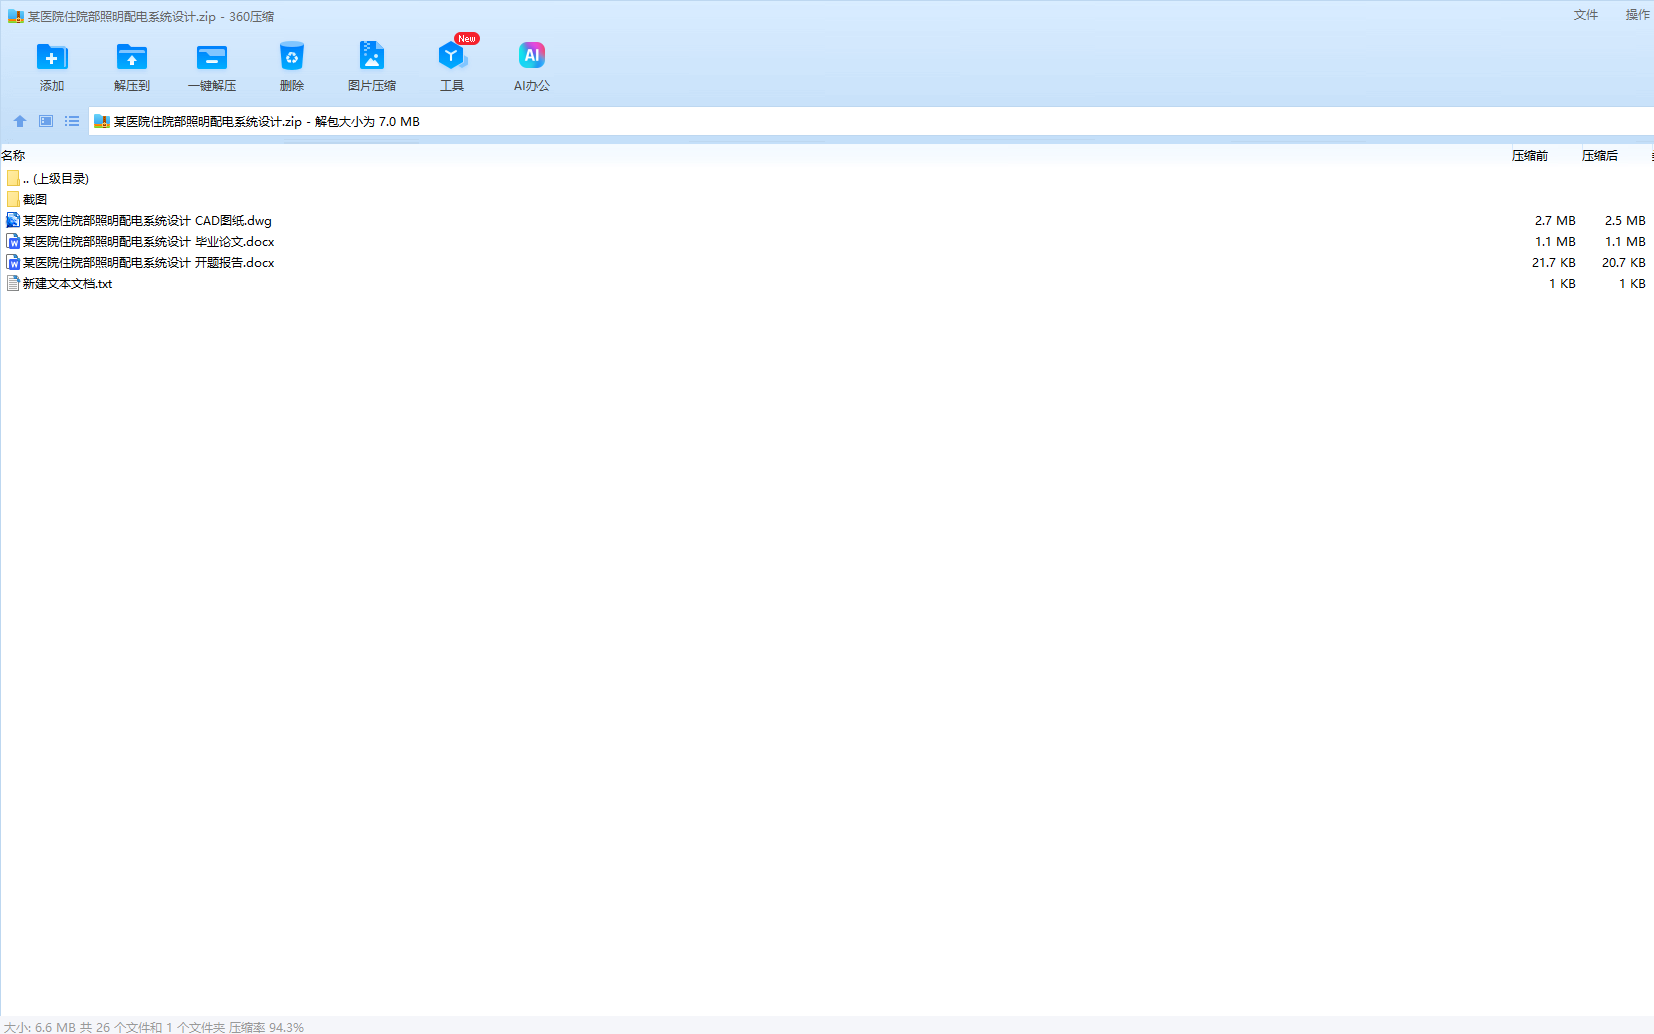Viewport: 1654px width, 1034px height.
Task: Click the 360压缩 app icon in title bar
Action: point(15,16)
